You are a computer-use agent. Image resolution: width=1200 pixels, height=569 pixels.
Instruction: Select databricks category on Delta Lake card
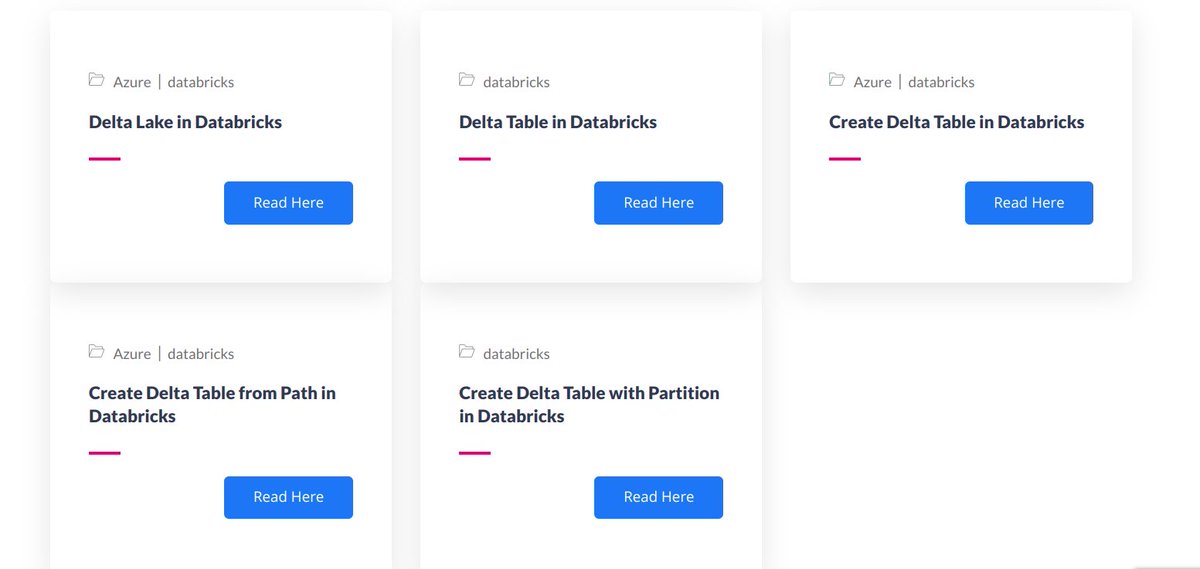point(201,82)
